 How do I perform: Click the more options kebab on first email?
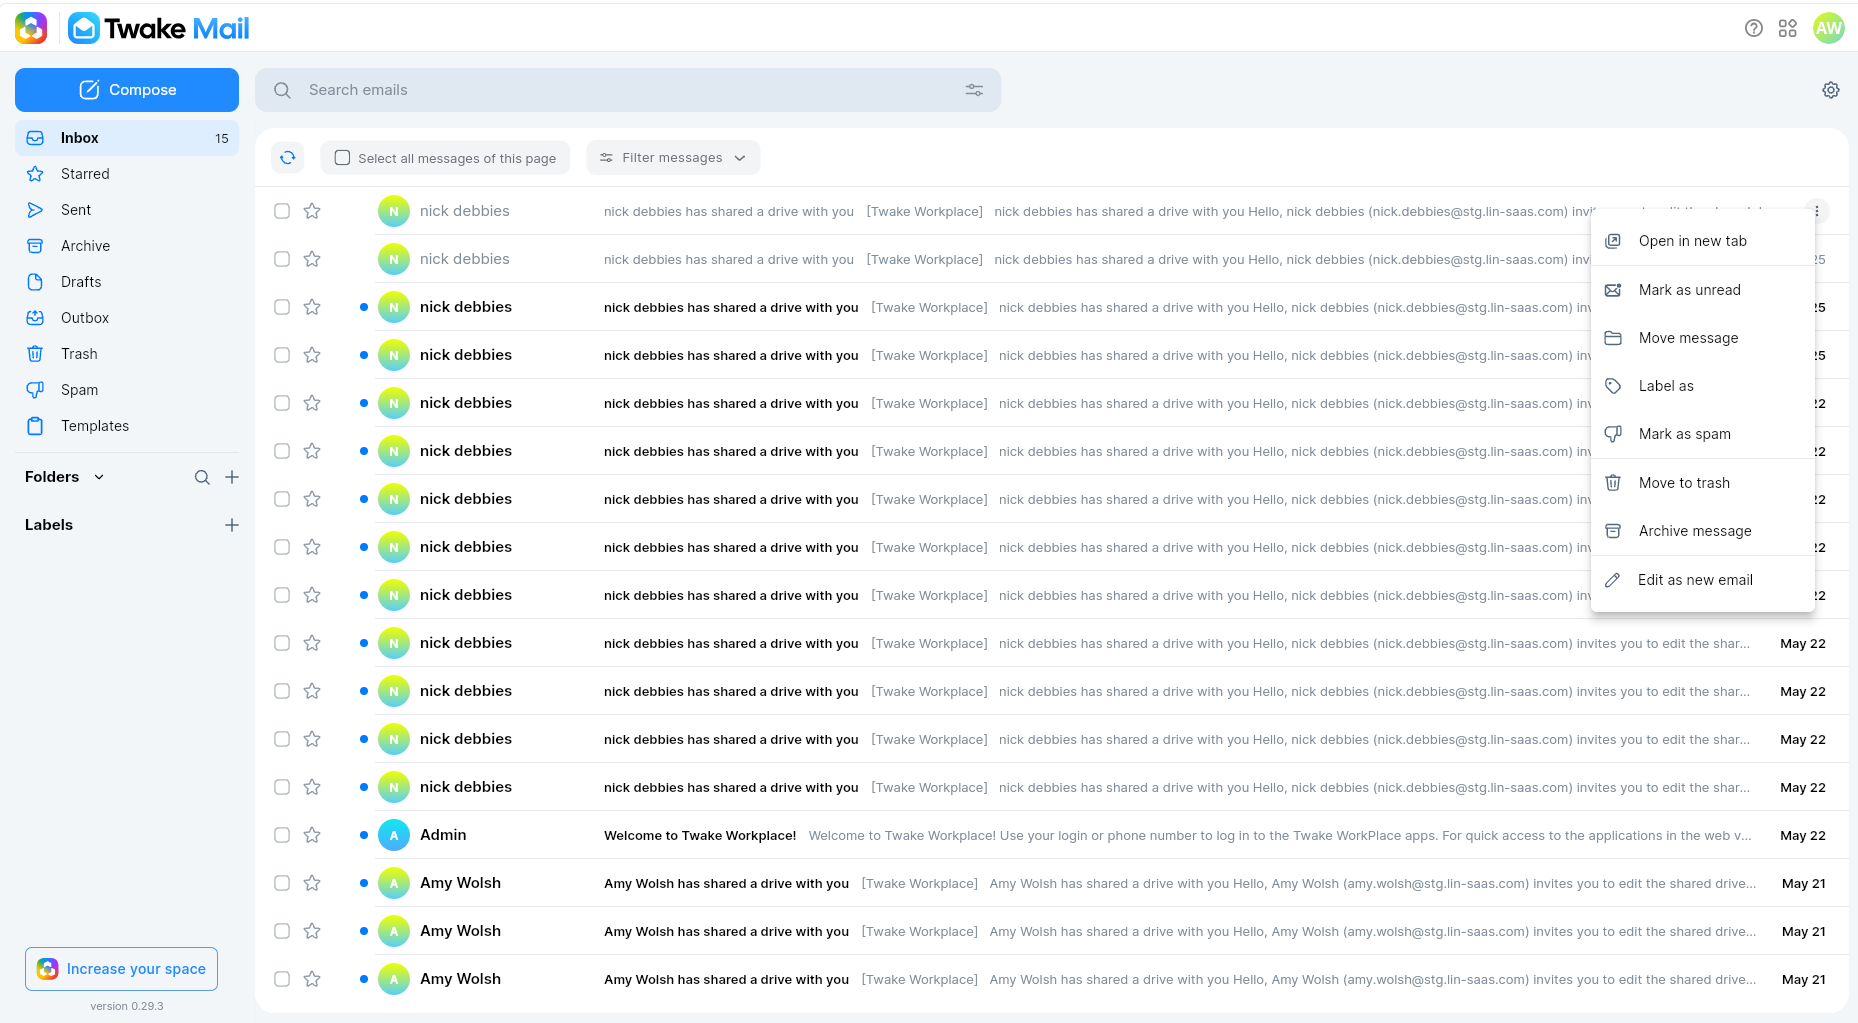[x=1817, y=211]
